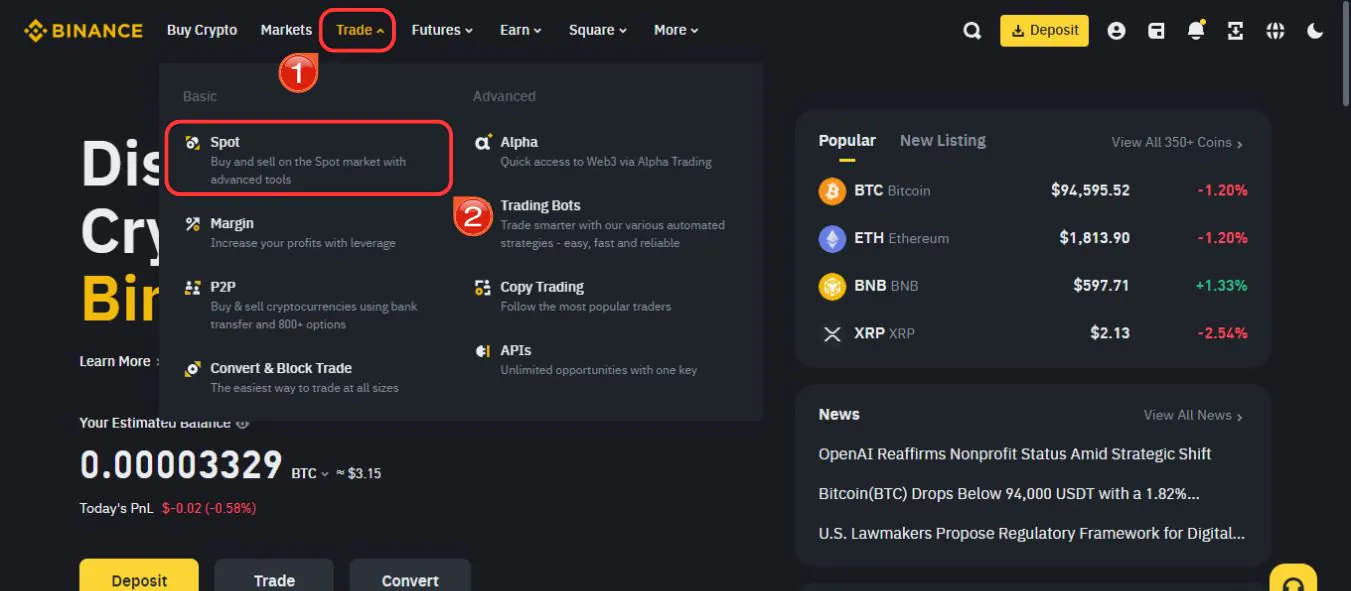Viewport: 1351px width, 591px height.
Task: Click the Copy Trading icon
Action: tap(483, 287)
